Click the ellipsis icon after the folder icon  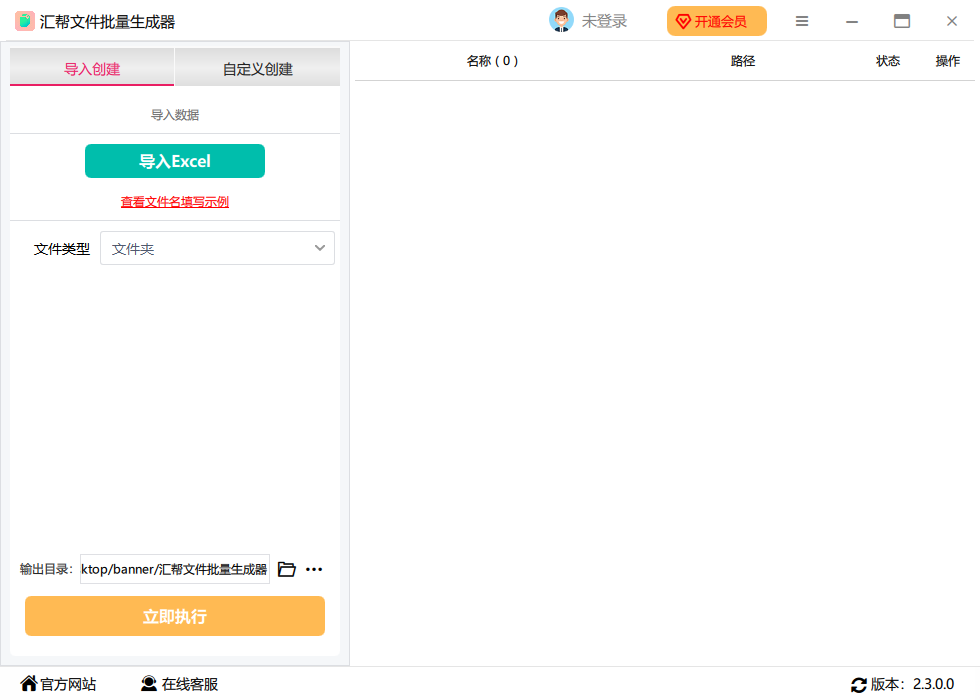click(x=313, y=569)
